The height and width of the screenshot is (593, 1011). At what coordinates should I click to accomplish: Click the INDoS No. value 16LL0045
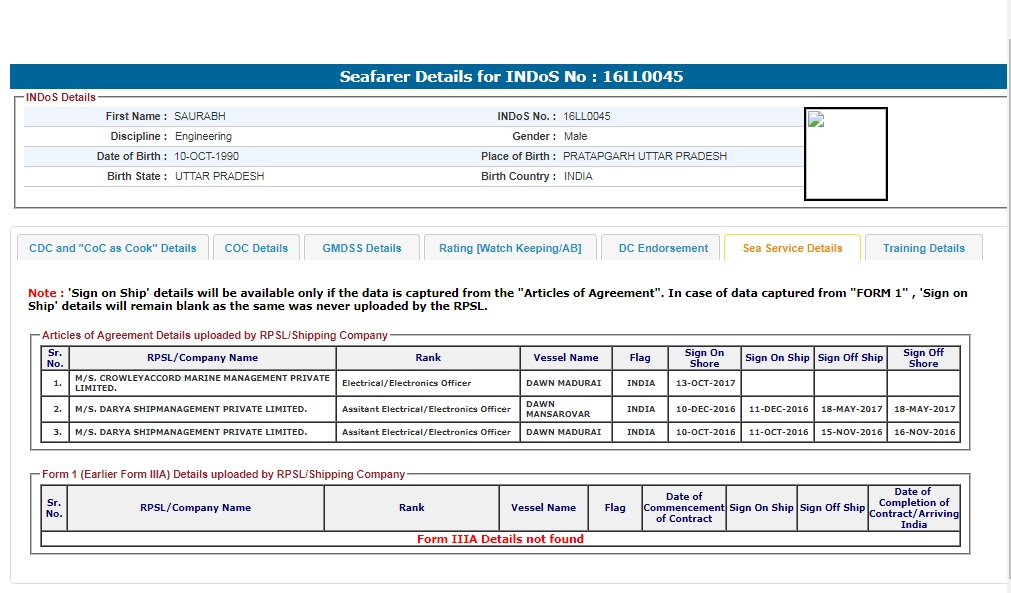(587, 116)
